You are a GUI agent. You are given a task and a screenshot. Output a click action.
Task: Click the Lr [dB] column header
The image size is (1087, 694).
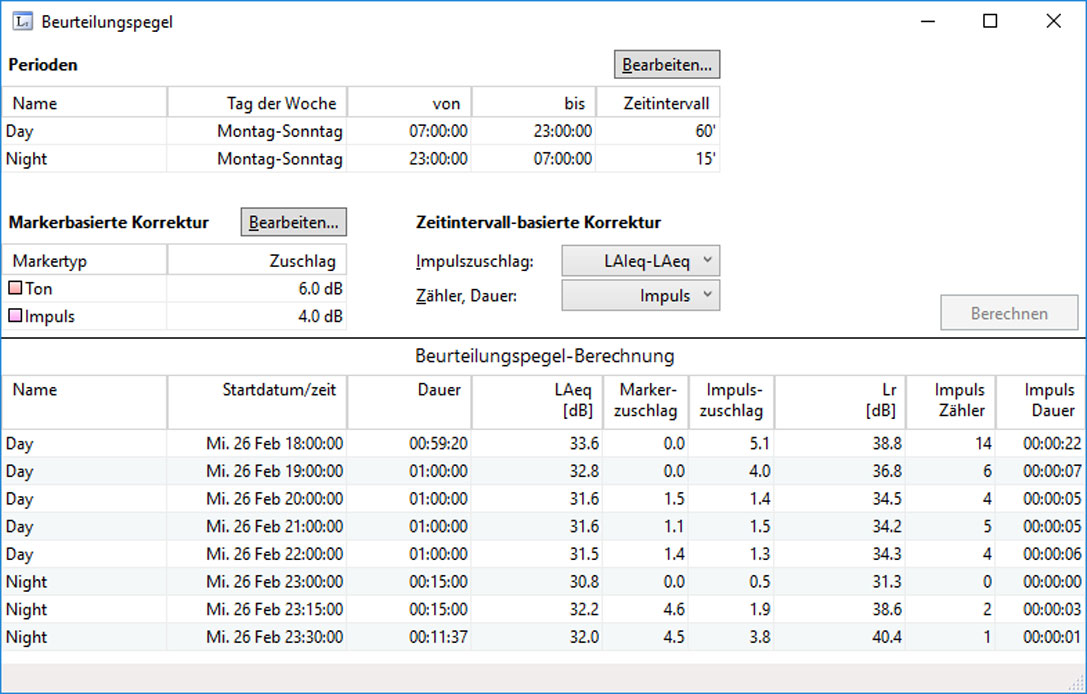click(840, 400)
